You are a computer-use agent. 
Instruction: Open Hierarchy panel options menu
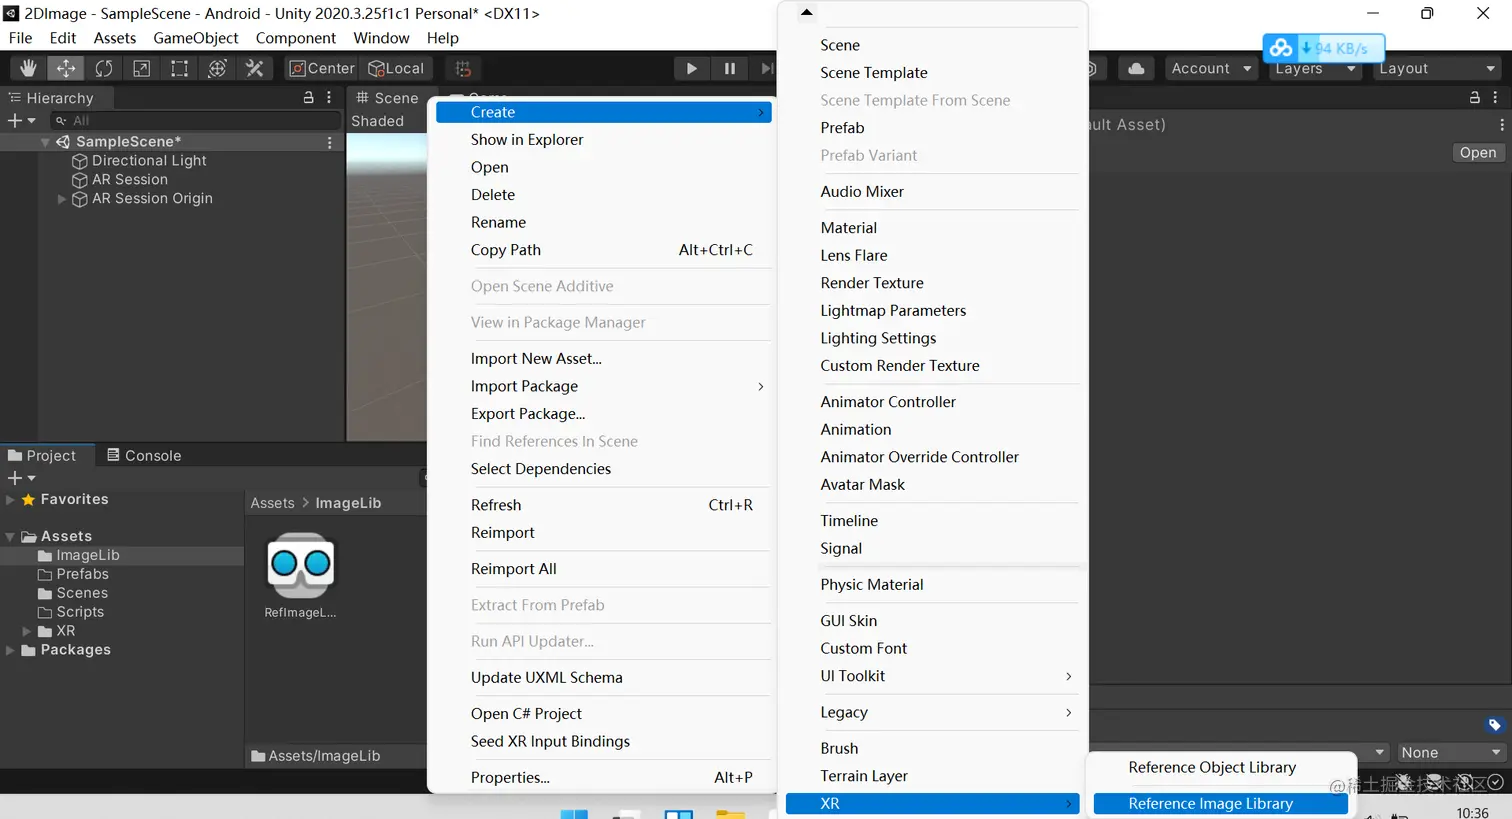tap(329, 98)
